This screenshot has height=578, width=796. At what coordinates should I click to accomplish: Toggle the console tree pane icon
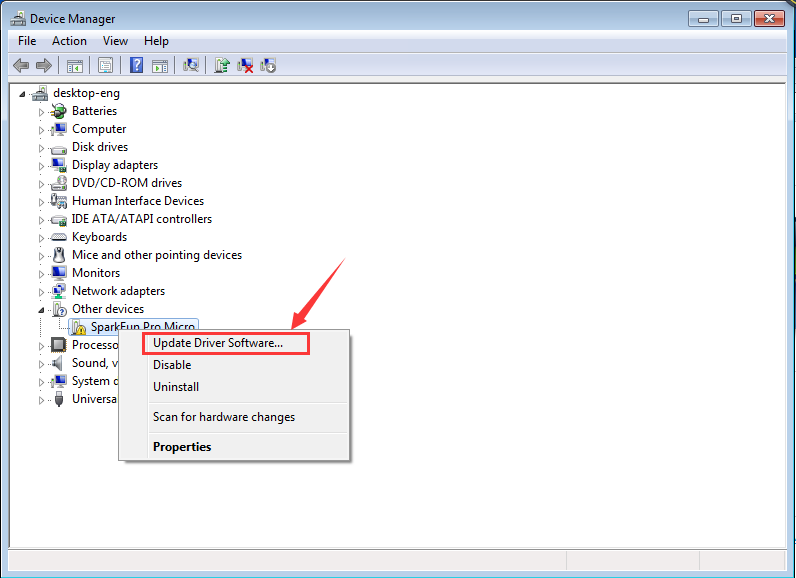tap(75, 65)
